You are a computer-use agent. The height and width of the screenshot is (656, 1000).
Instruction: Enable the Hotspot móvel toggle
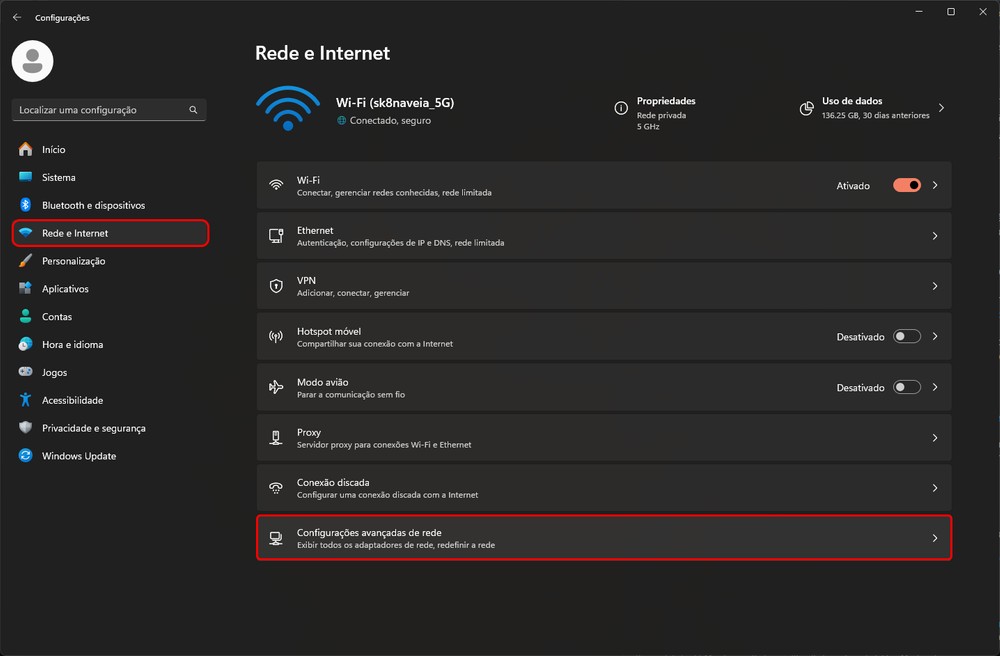point(906,337)
